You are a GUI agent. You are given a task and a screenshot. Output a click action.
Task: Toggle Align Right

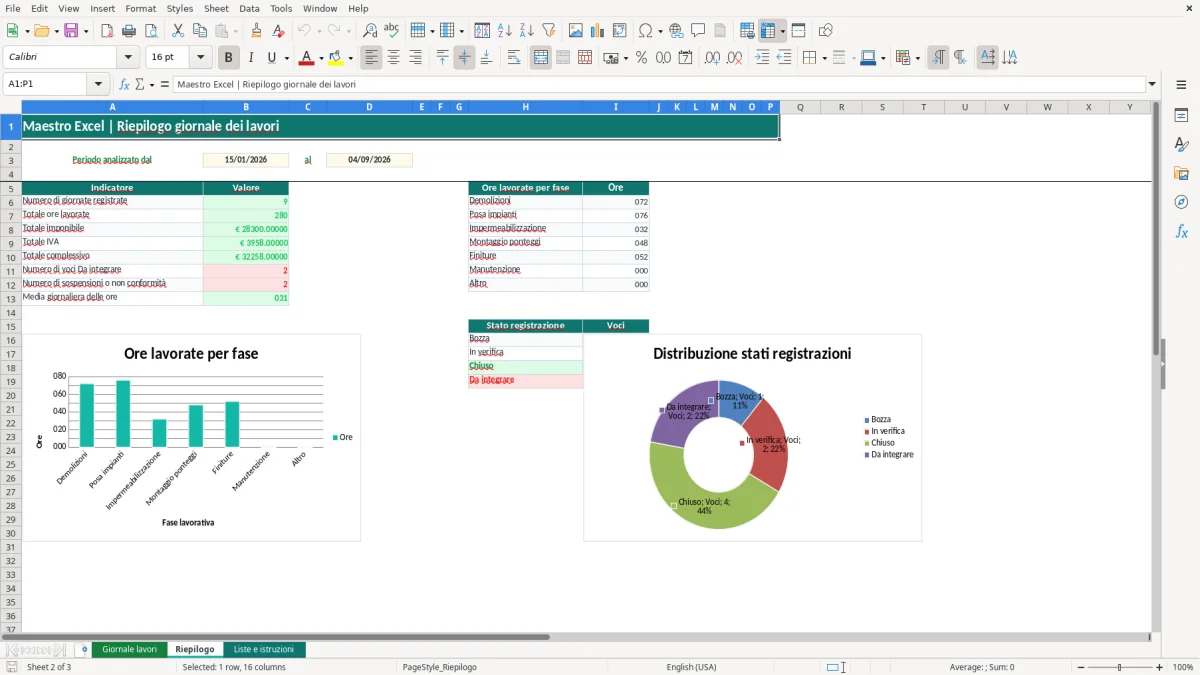415,58
